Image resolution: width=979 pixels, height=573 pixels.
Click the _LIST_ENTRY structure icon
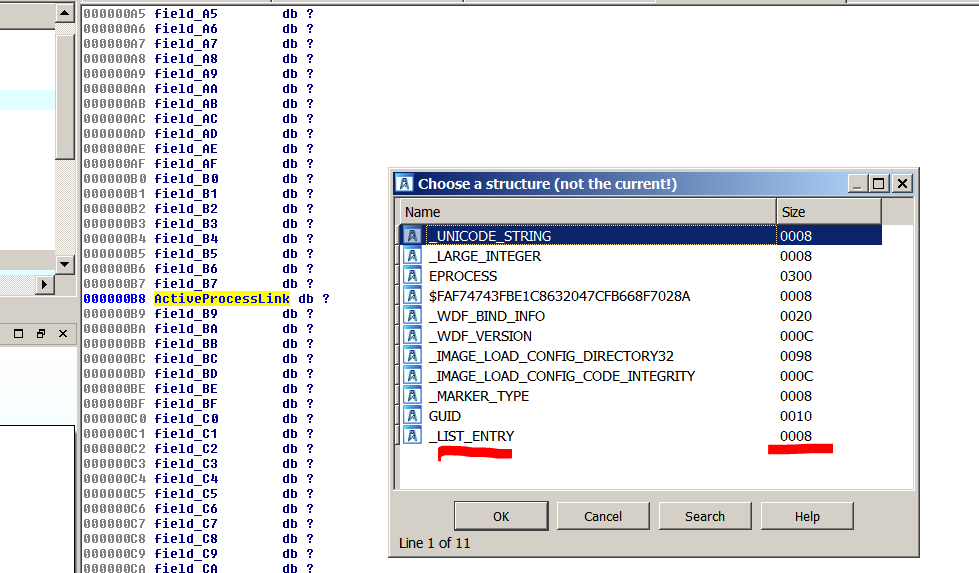(x=412, y=436)
